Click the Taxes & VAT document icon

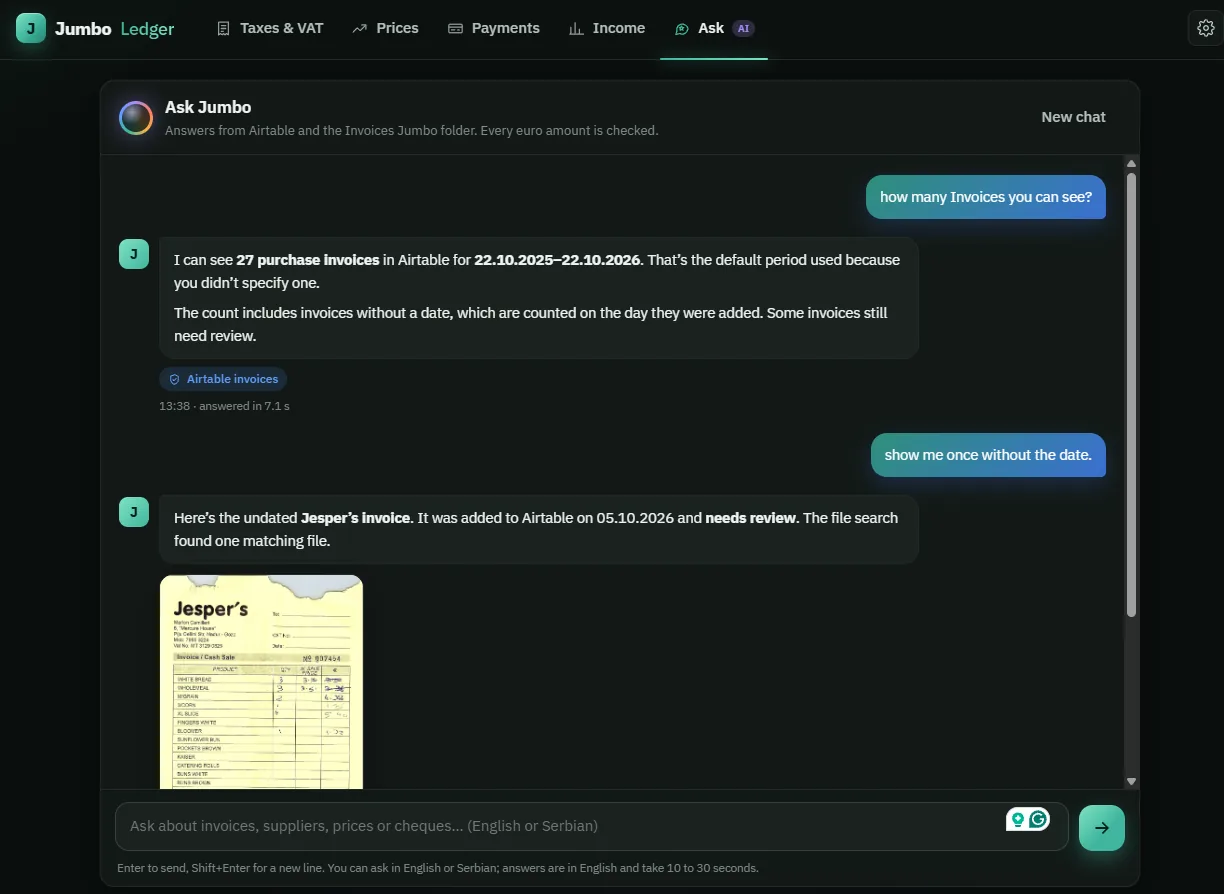224,28
